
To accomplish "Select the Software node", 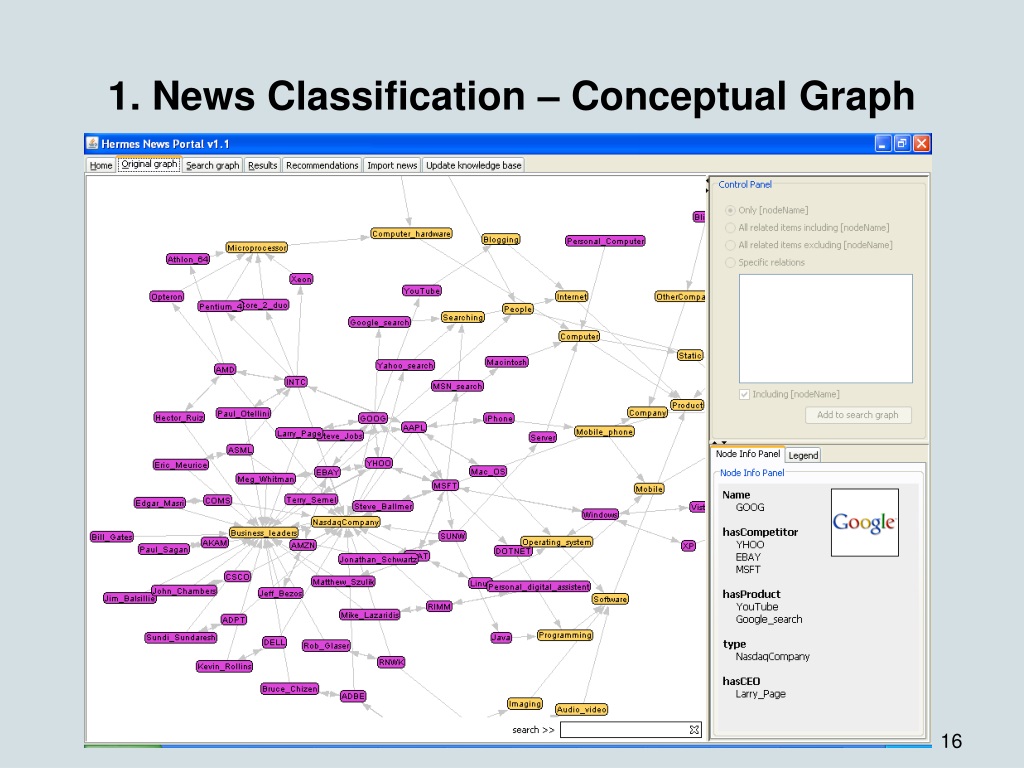I will pyautogui.click(x=611, y=599).
